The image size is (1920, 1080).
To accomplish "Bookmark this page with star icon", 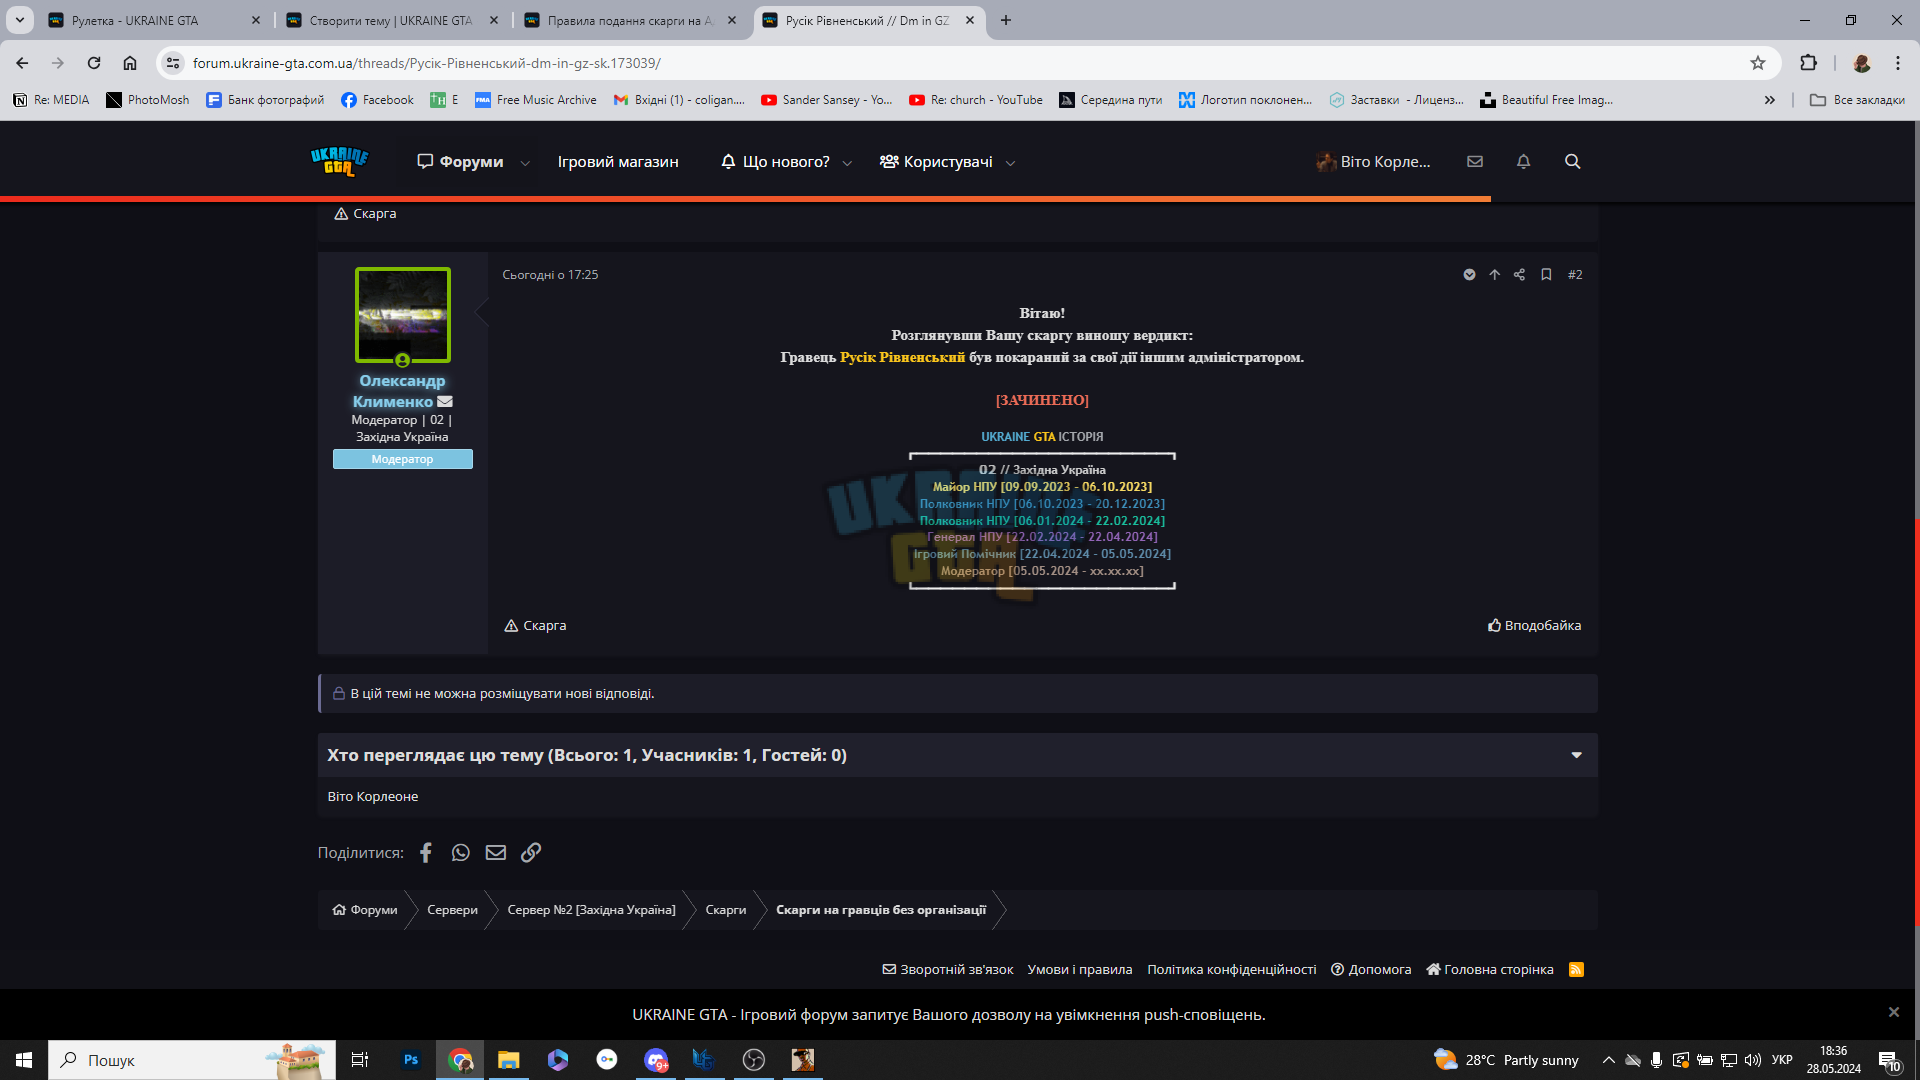I will pyautogui.click(x=1758, y=63).
